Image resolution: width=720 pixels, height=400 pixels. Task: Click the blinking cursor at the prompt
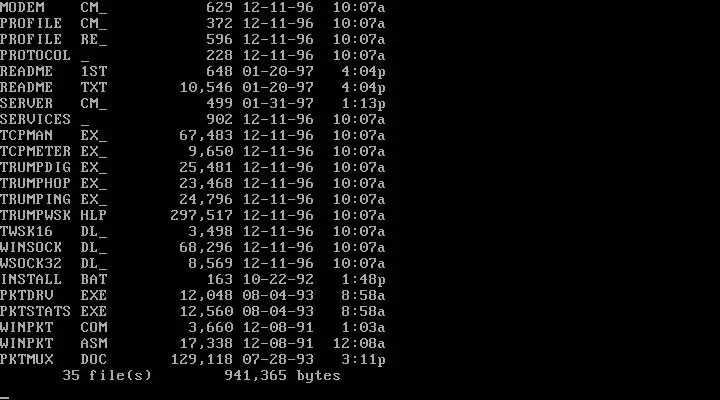pos(4,397)
